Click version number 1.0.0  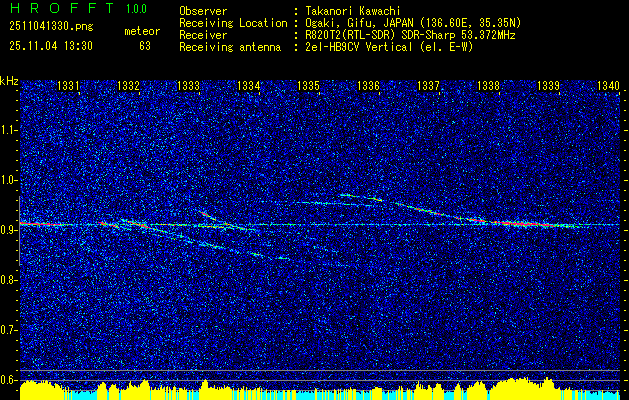tap(136, 9)
